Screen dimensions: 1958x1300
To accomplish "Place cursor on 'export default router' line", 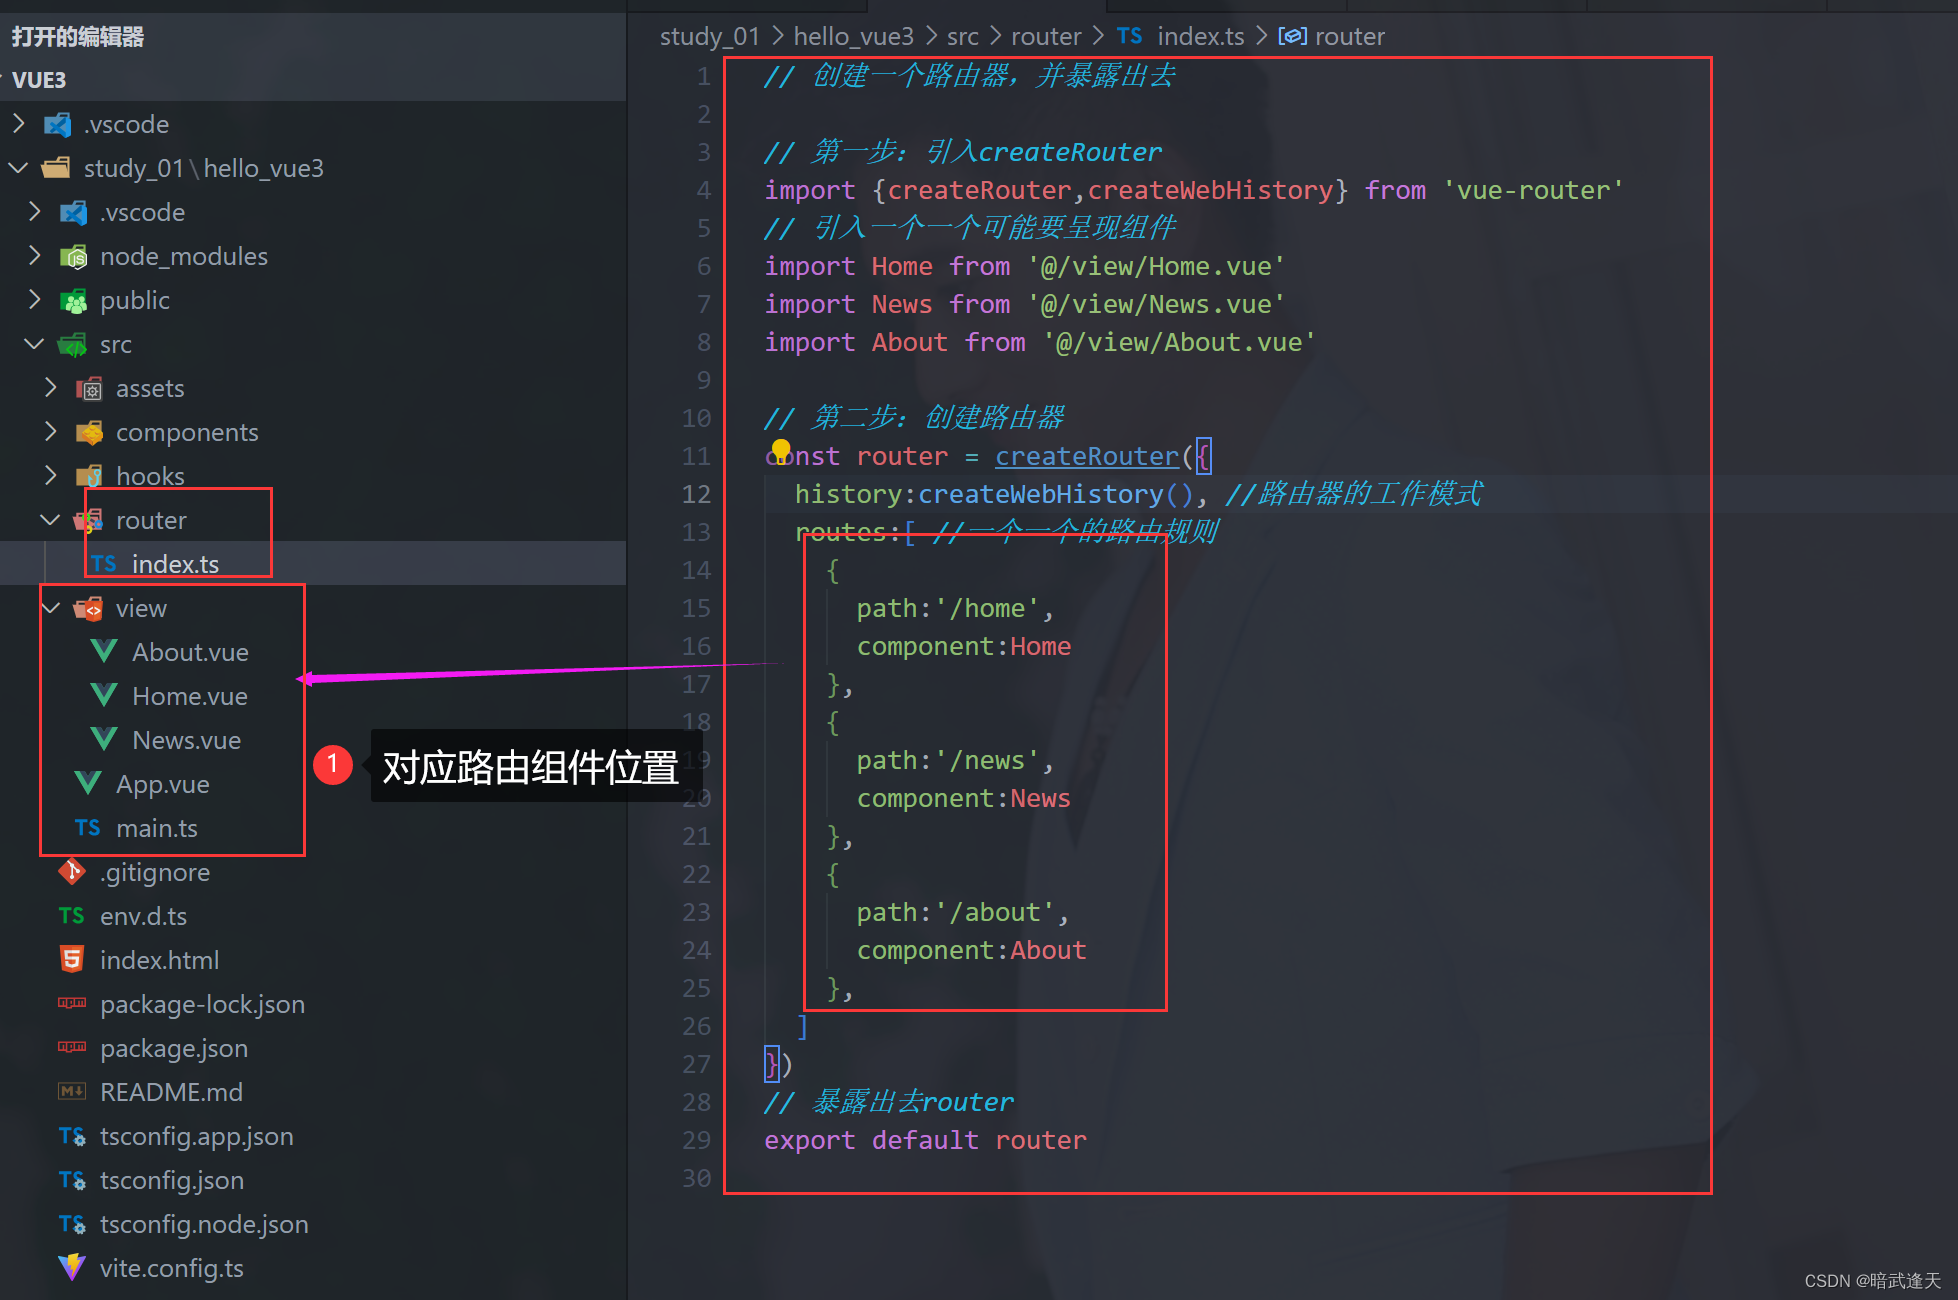I will [925, 1140].
